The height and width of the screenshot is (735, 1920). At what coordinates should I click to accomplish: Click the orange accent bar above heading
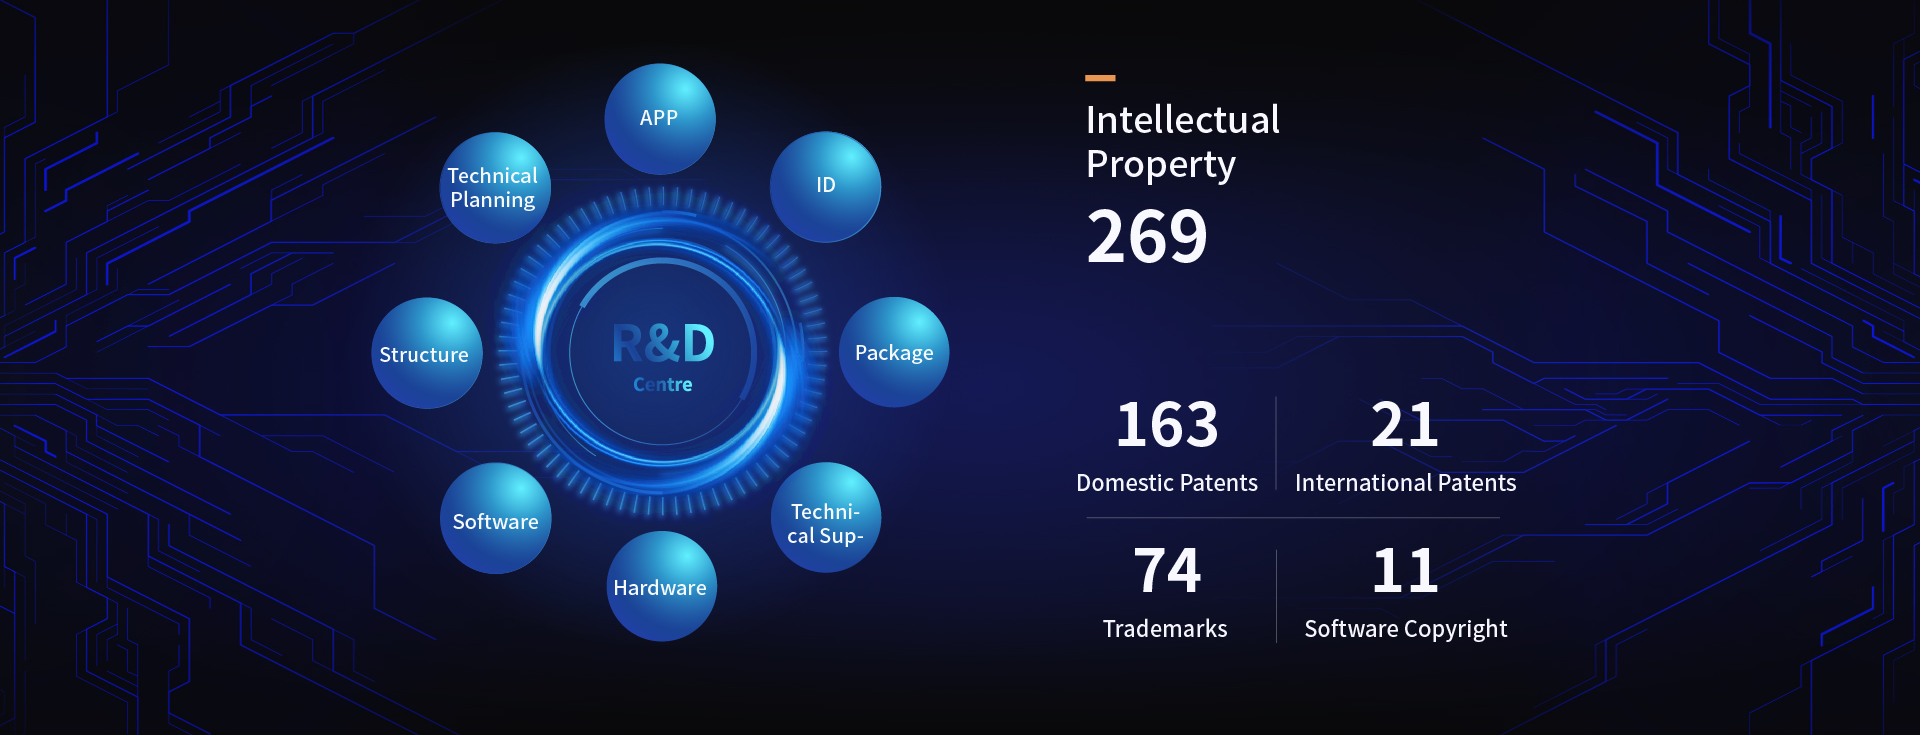[1100, 78]
